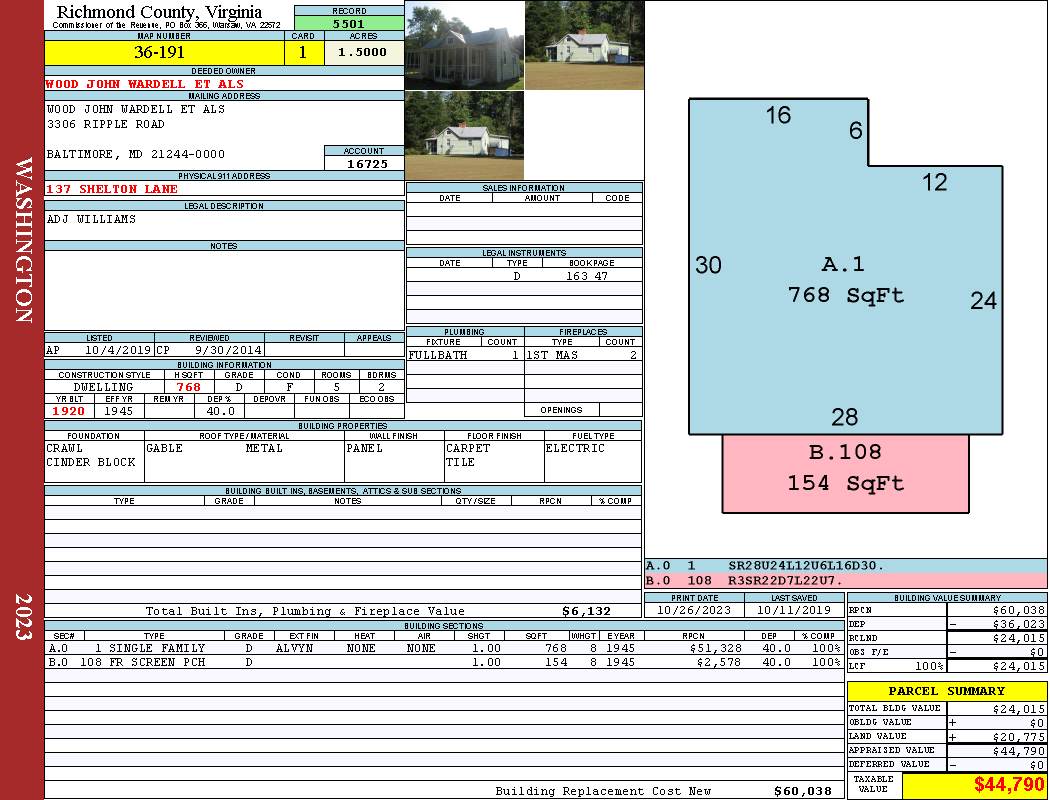Click FULLBATH plumbing fixture entry
Viewport: 1050px width, 800px height.
(x=438, y=355)
